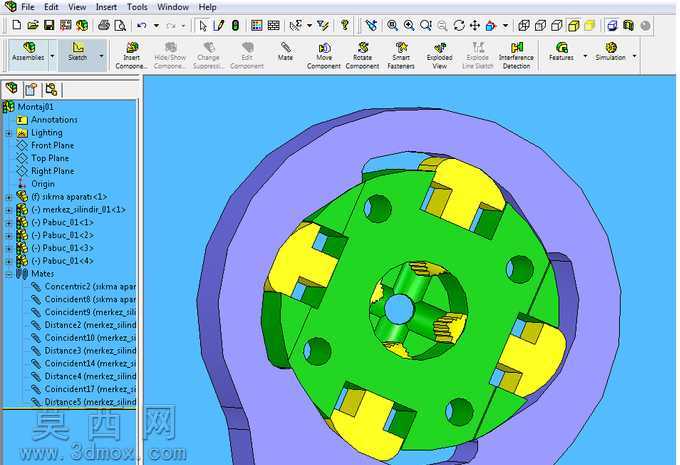Open the Window menu
The width and height of the screenshot is (680, 465).
(173, 7)
